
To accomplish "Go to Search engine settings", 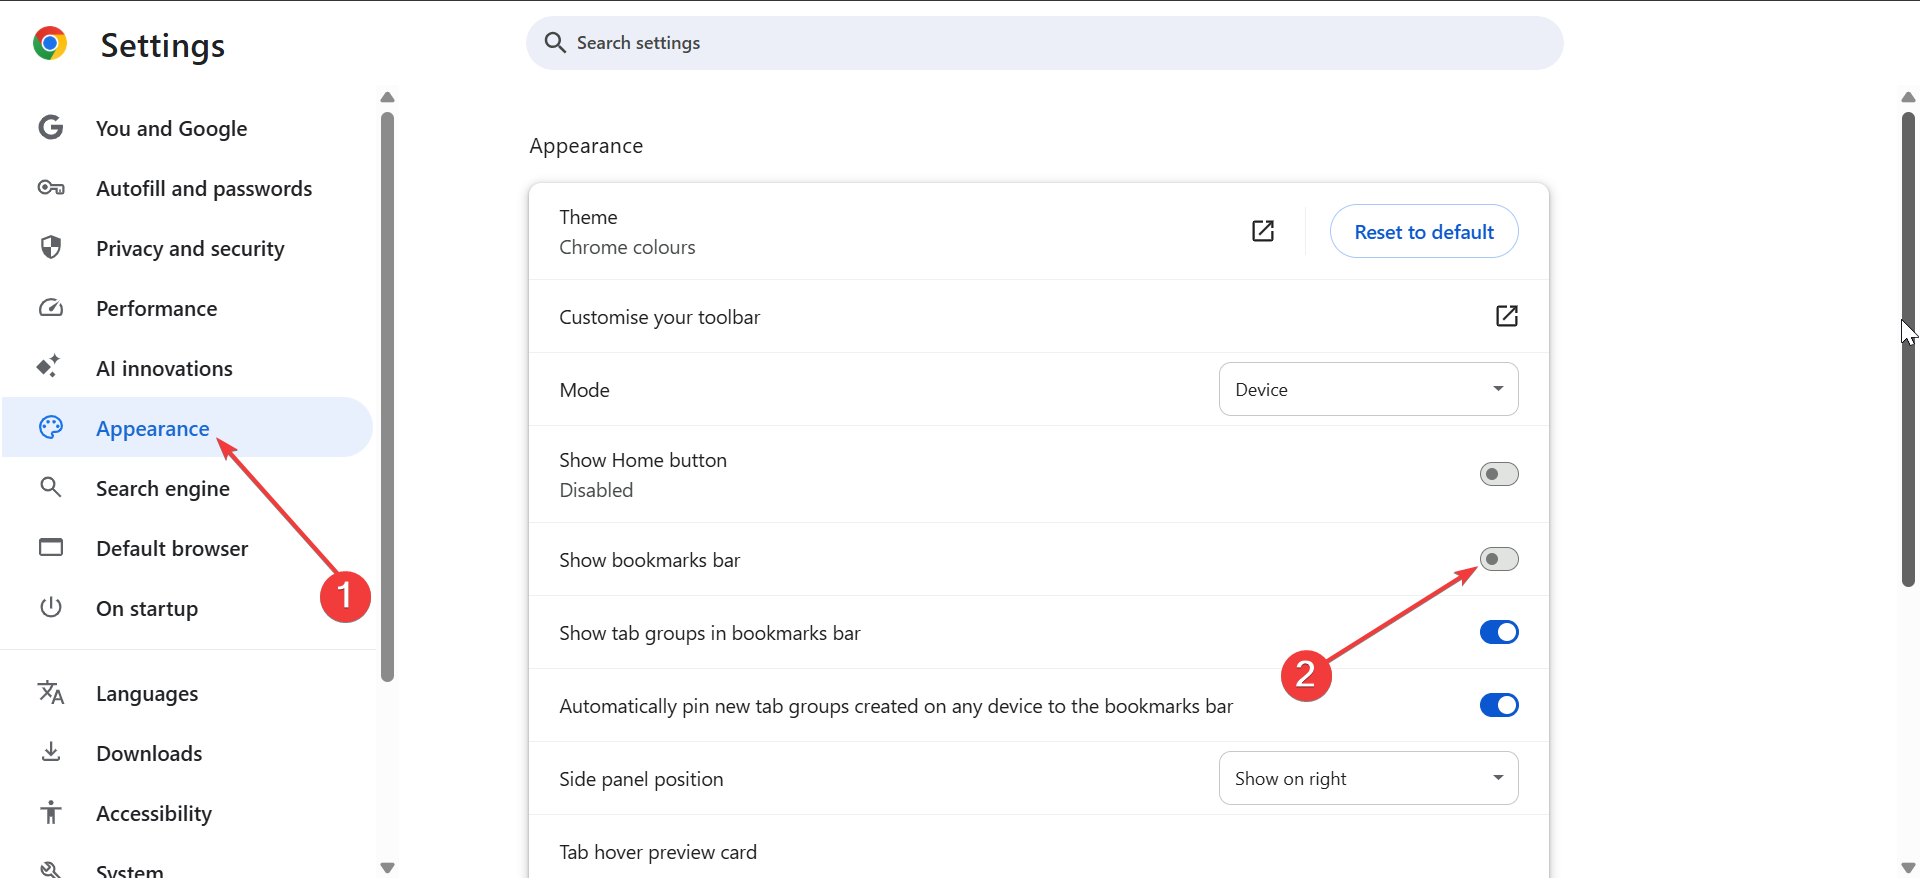I will [x=163, y=489].
